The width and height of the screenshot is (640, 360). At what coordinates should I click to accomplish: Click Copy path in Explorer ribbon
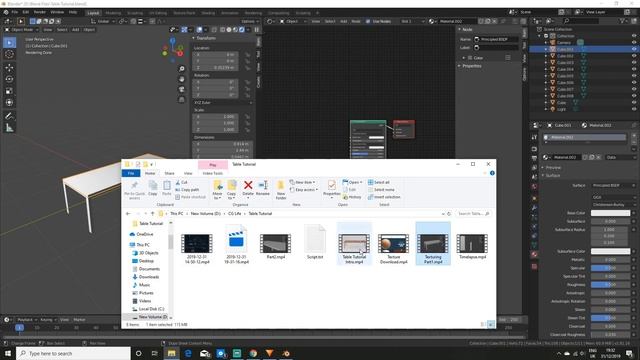coord(187,190)
